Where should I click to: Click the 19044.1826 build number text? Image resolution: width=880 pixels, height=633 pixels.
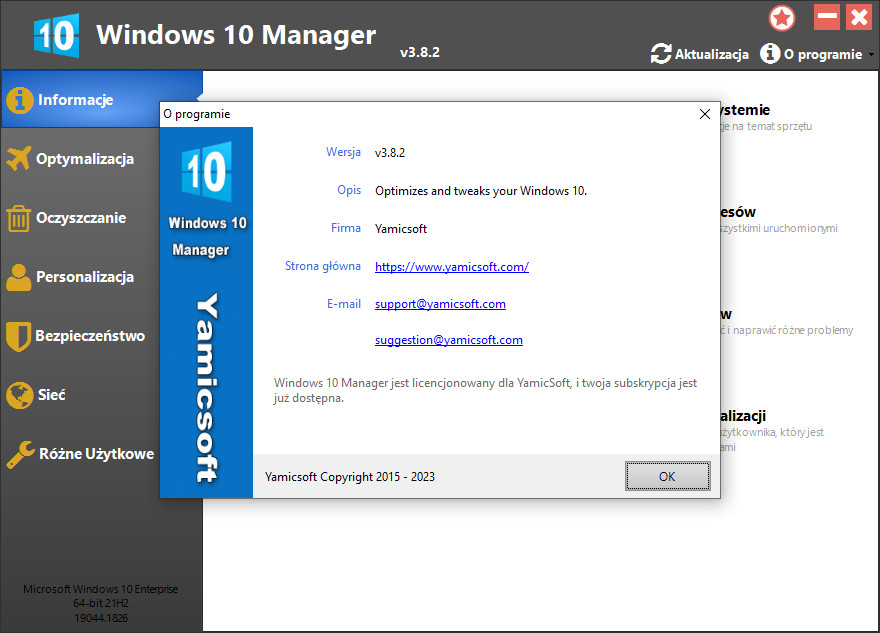(x=101, y=618)
